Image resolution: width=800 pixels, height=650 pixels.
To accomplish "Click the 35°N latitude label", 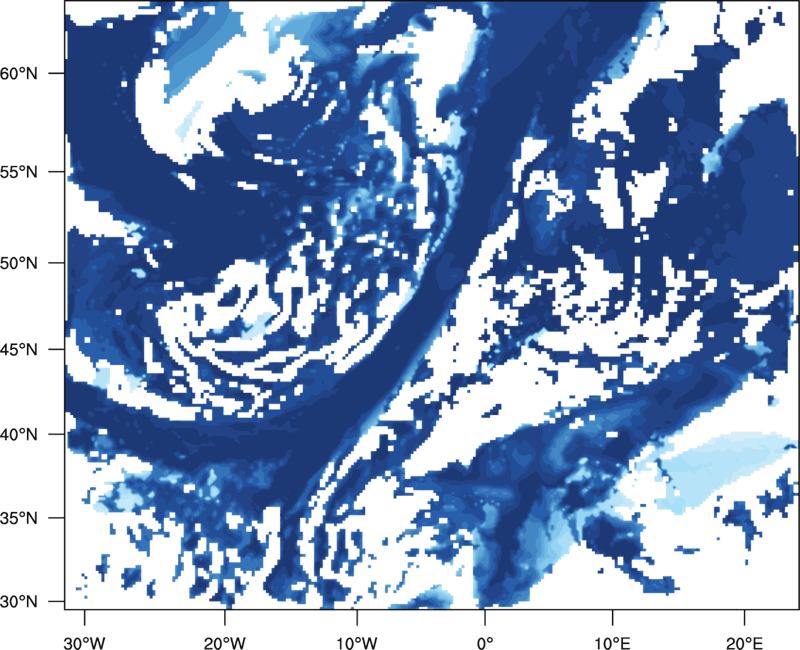I will [x=19, y=518].
